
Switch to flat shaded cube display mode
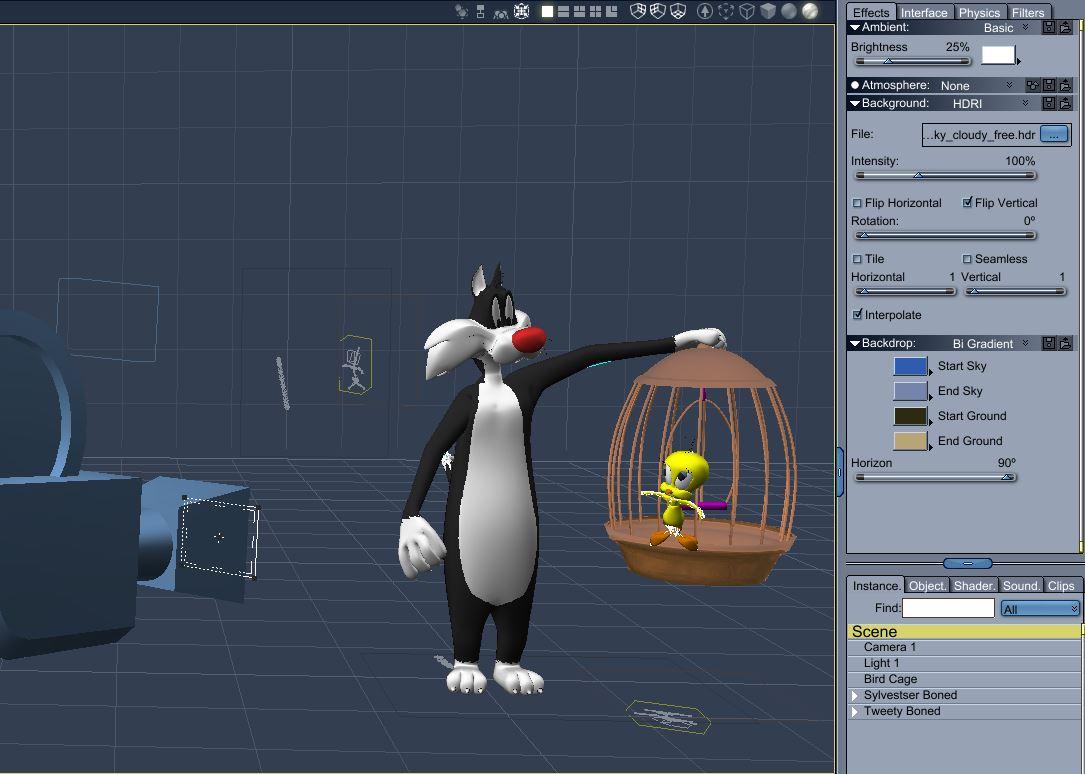click(767, 11)
